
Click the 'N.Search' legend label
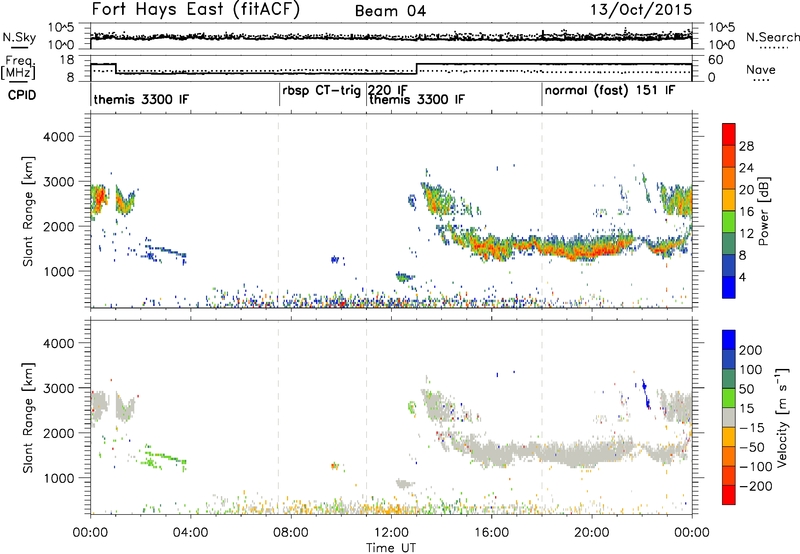tap(772, 37)
